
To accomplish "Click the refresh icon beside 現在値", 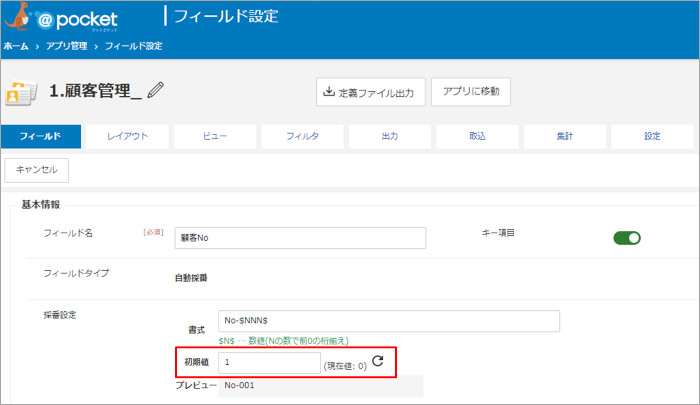I will click(378, 361).
